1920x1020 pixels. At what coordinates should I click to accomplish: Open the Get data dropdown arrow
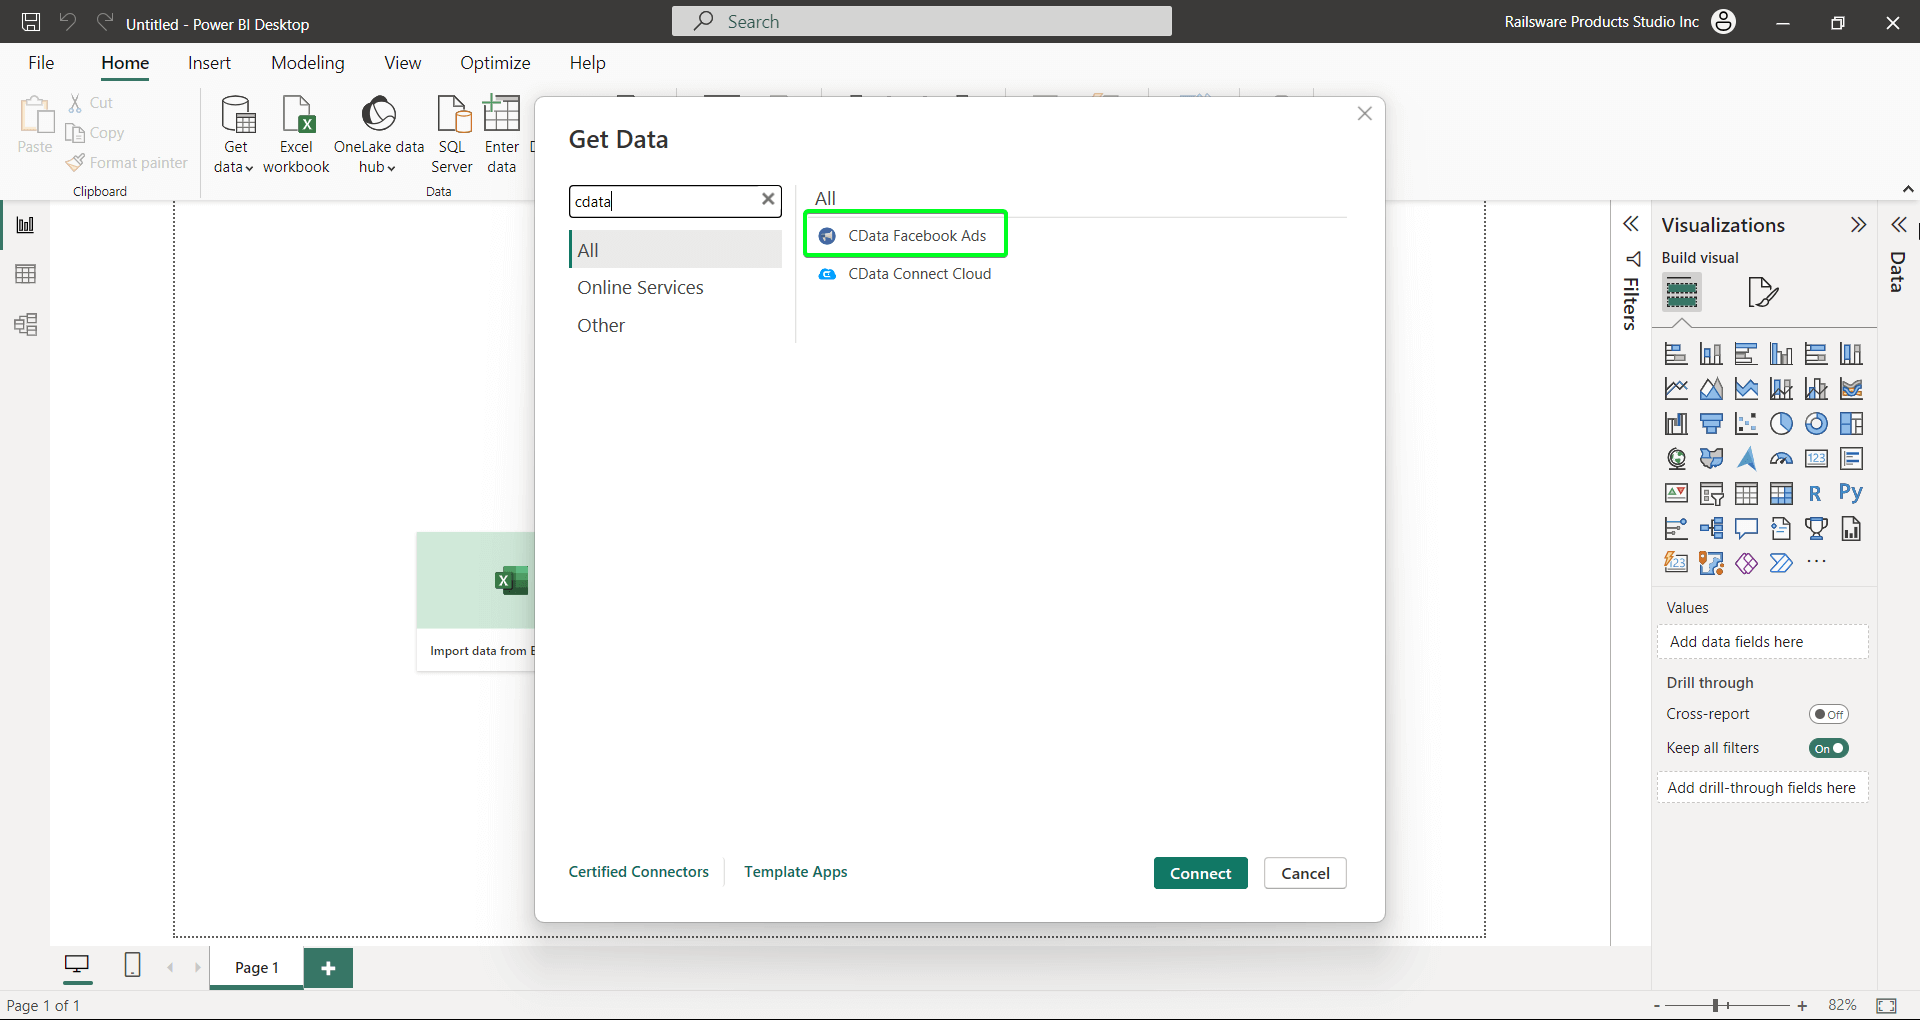click(248, 168)
